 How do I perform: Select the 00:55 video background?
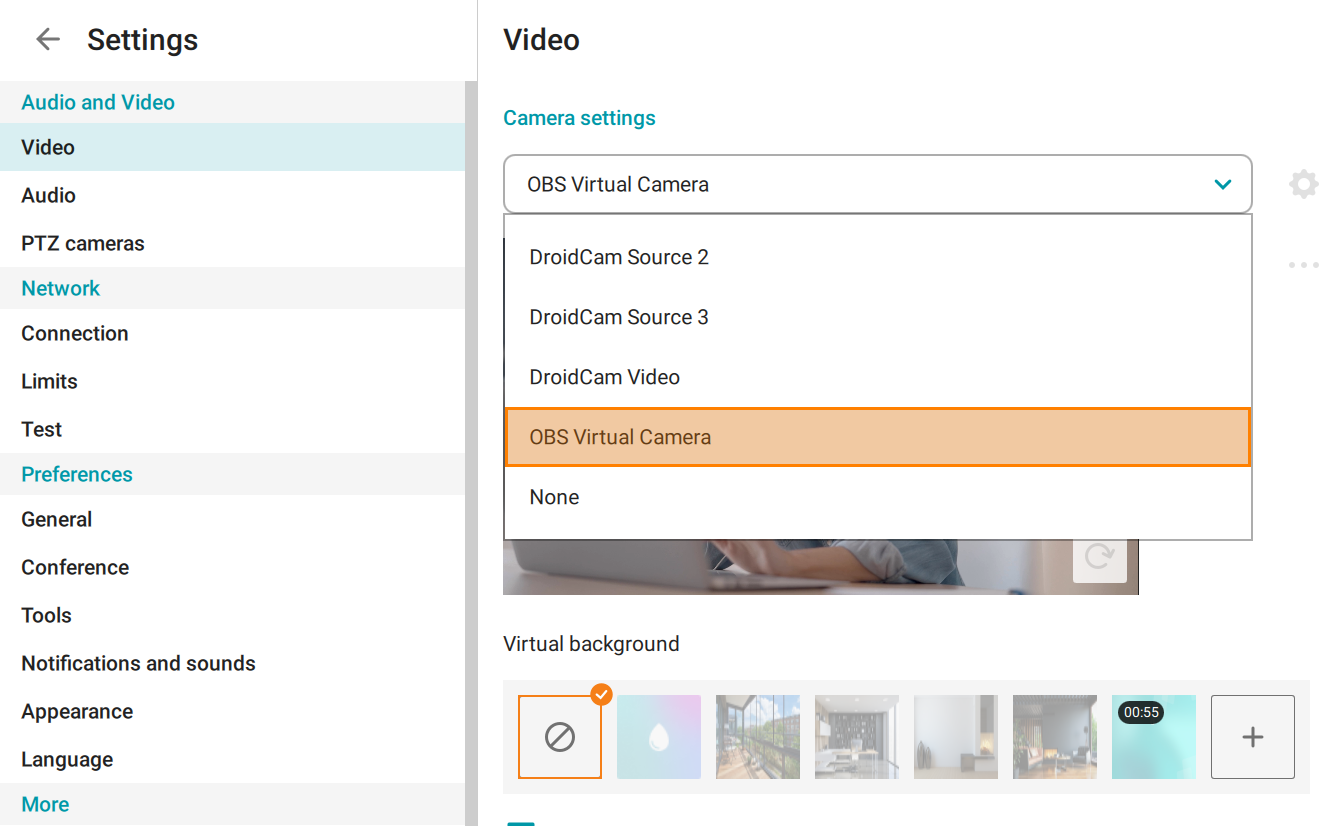(1153, 737)
